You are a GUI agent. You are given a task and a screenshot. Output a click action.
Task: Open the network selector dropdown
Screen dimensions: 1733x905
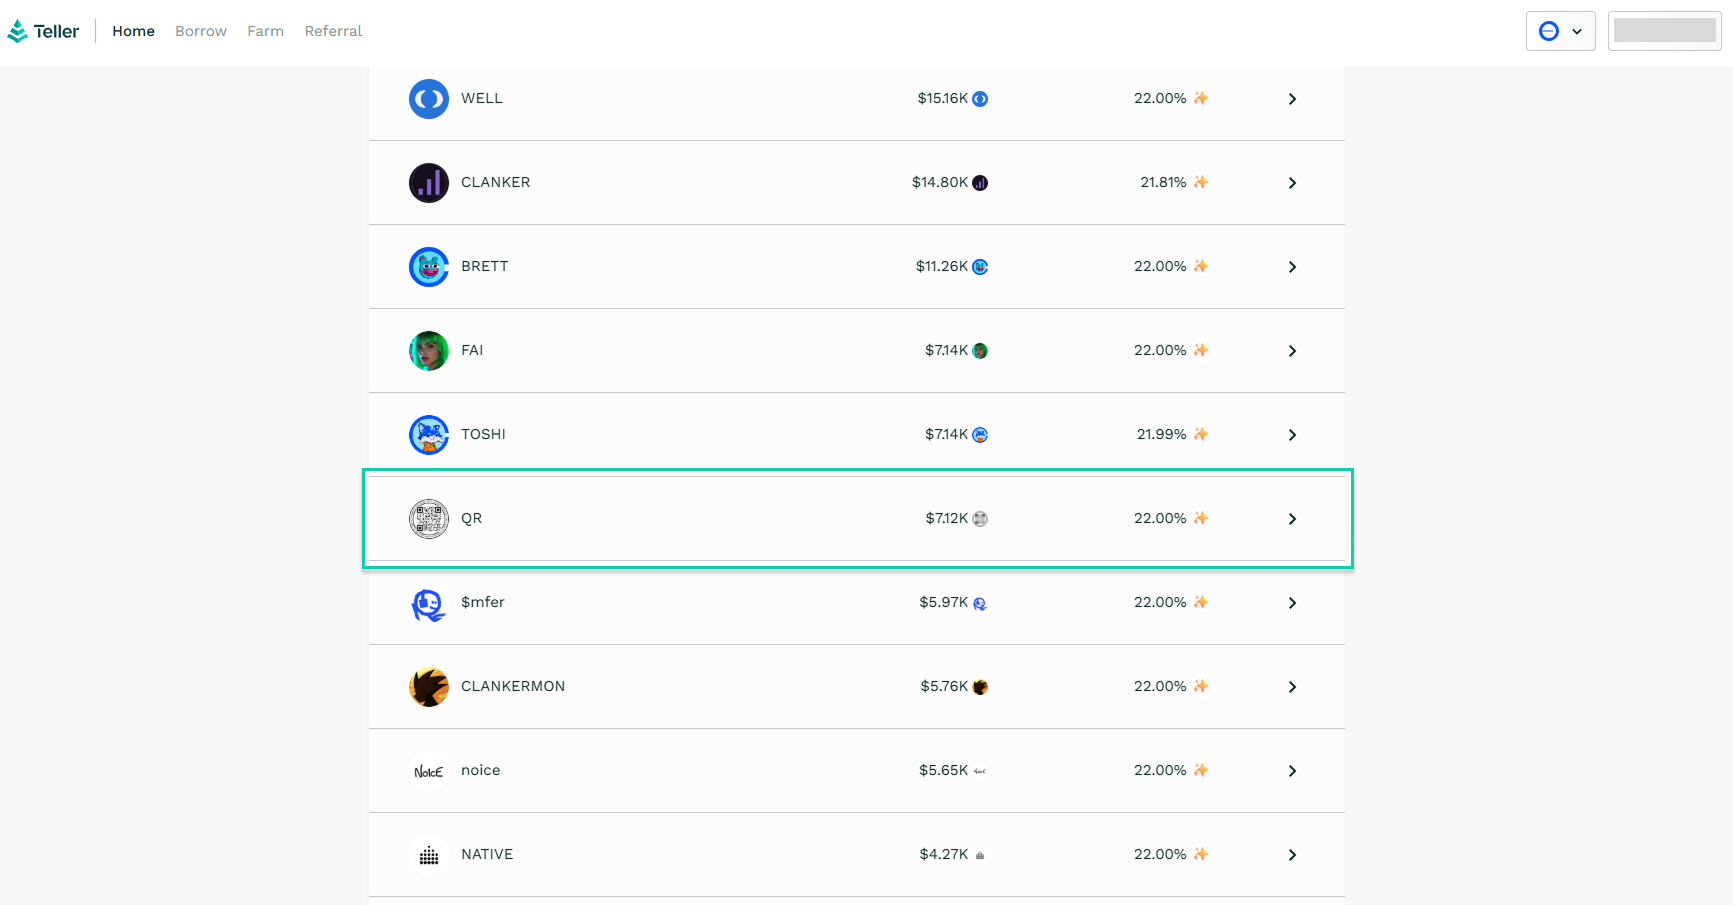pyautogui.click(x=1560, y=31)
